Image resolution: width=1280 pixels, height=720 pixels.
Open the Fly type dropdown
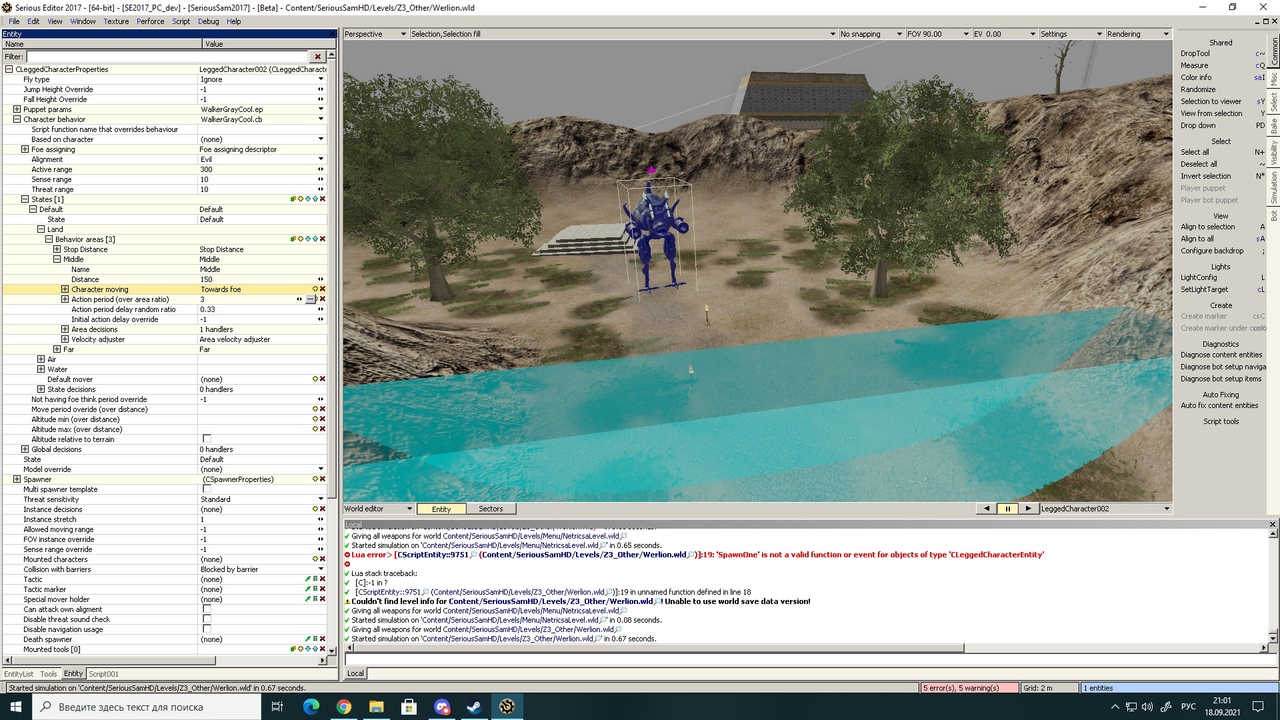tap(321, 79)
